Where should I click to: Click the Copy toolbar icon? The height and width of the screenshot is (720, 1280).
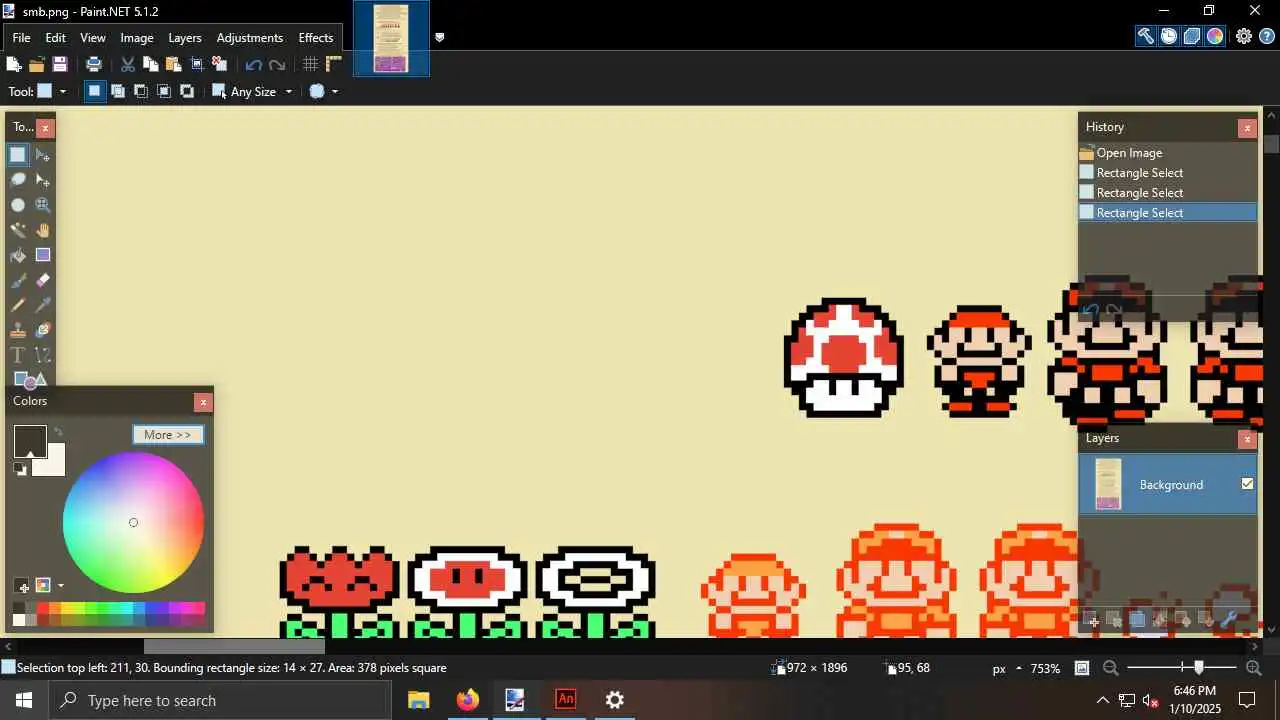(x=151, y=64)
